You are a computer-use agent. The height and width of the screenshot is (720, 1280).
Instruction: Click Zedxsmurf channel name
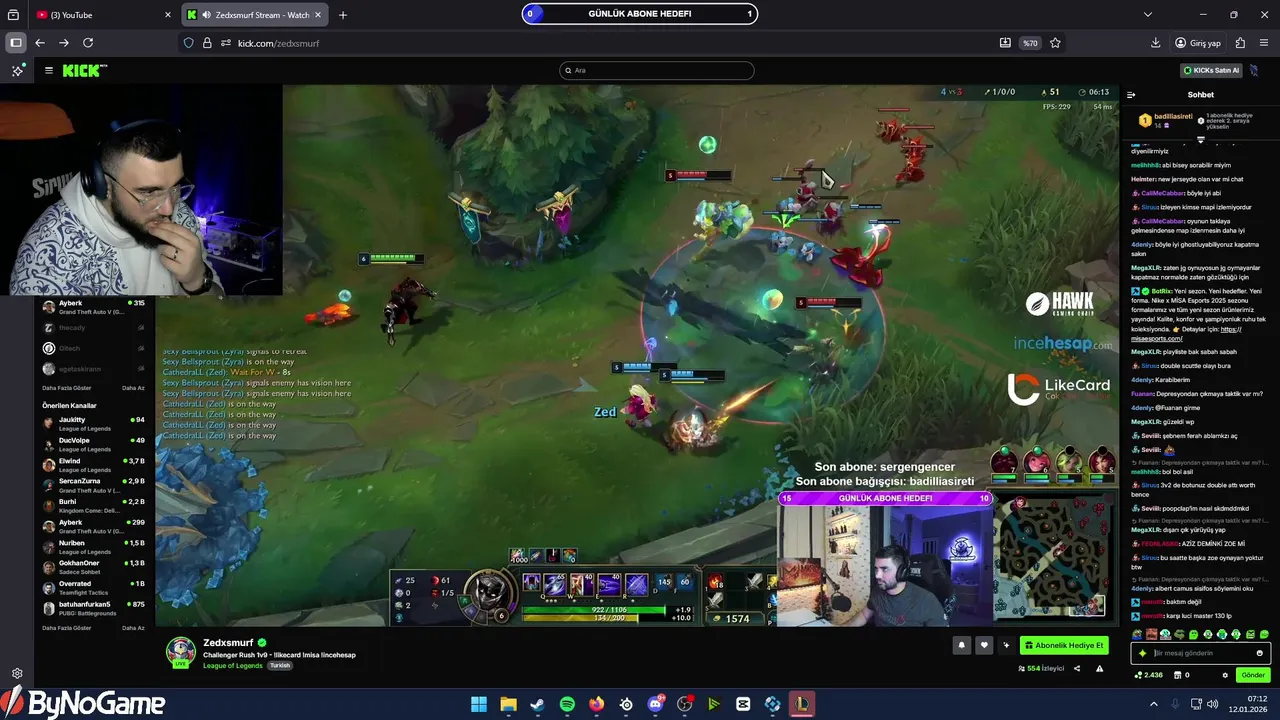pos(228,642)
